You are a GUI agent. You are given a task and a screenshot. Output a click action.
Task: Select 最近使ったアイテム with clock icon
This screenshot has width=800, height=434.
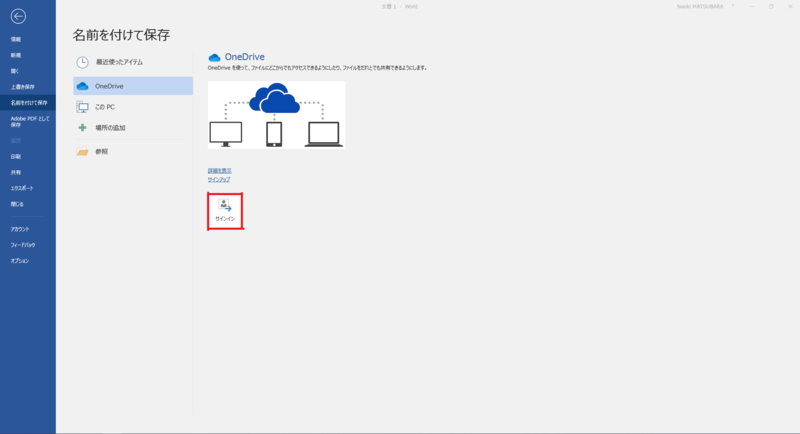pyautogui.click(x=133, y=62)
